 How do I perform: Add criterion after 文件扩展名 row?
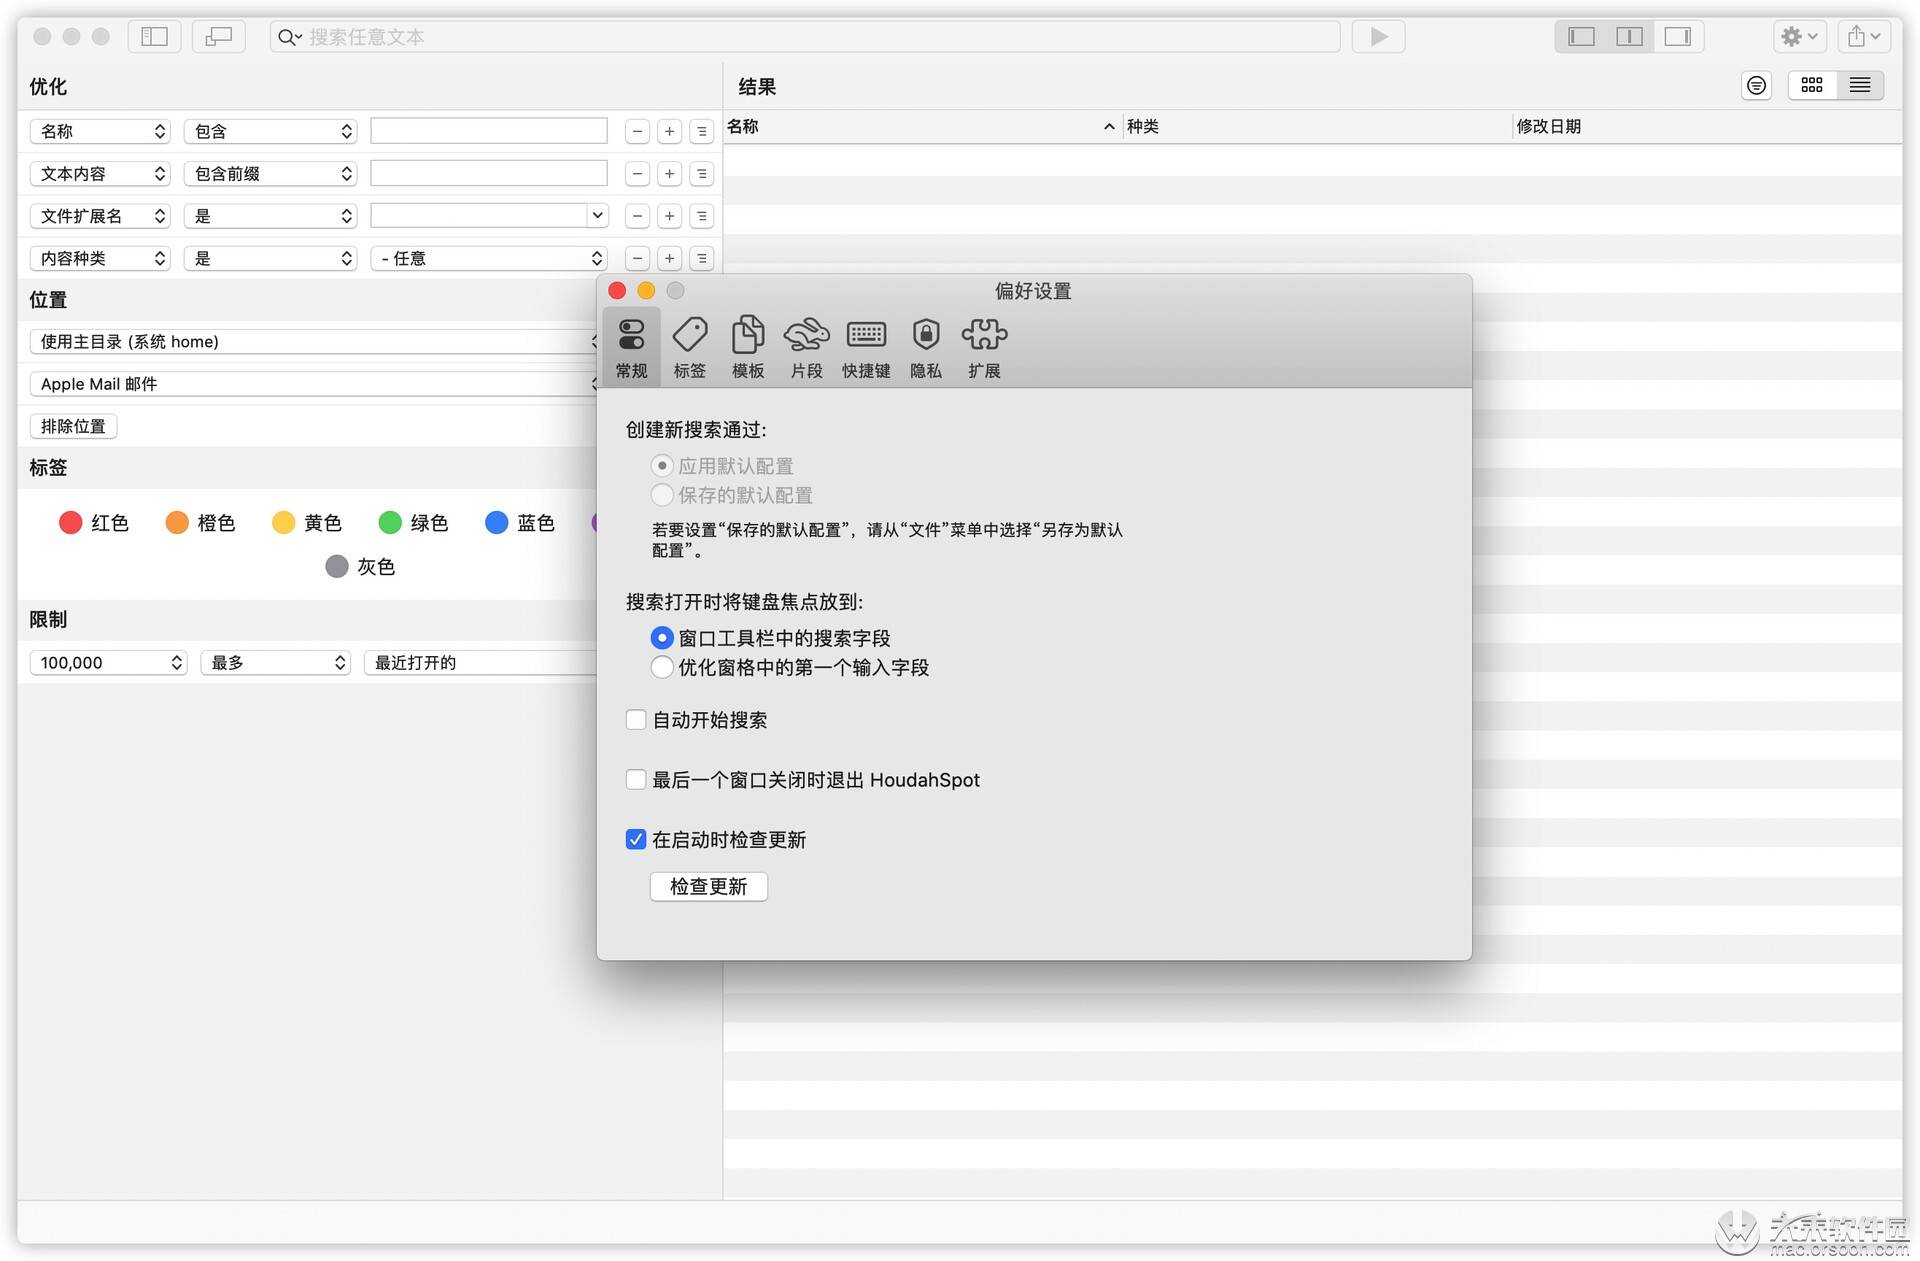(669, 216)
